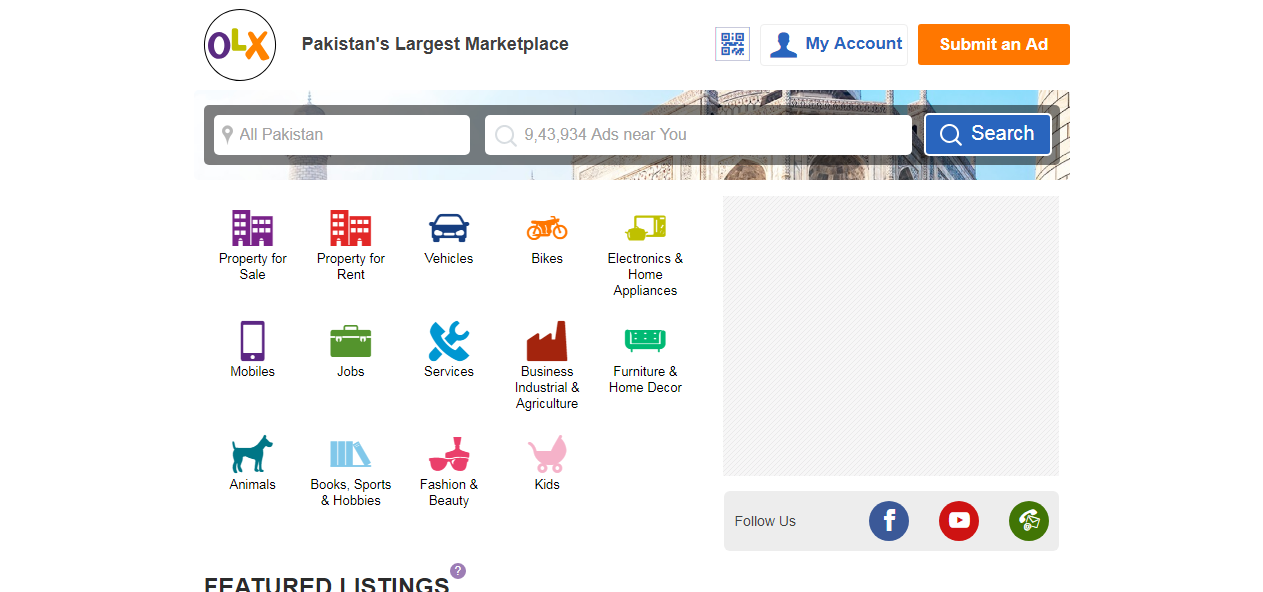Viewport: 1263px width, 592px height.
Task: Open My Account
Action: [834, 45]
